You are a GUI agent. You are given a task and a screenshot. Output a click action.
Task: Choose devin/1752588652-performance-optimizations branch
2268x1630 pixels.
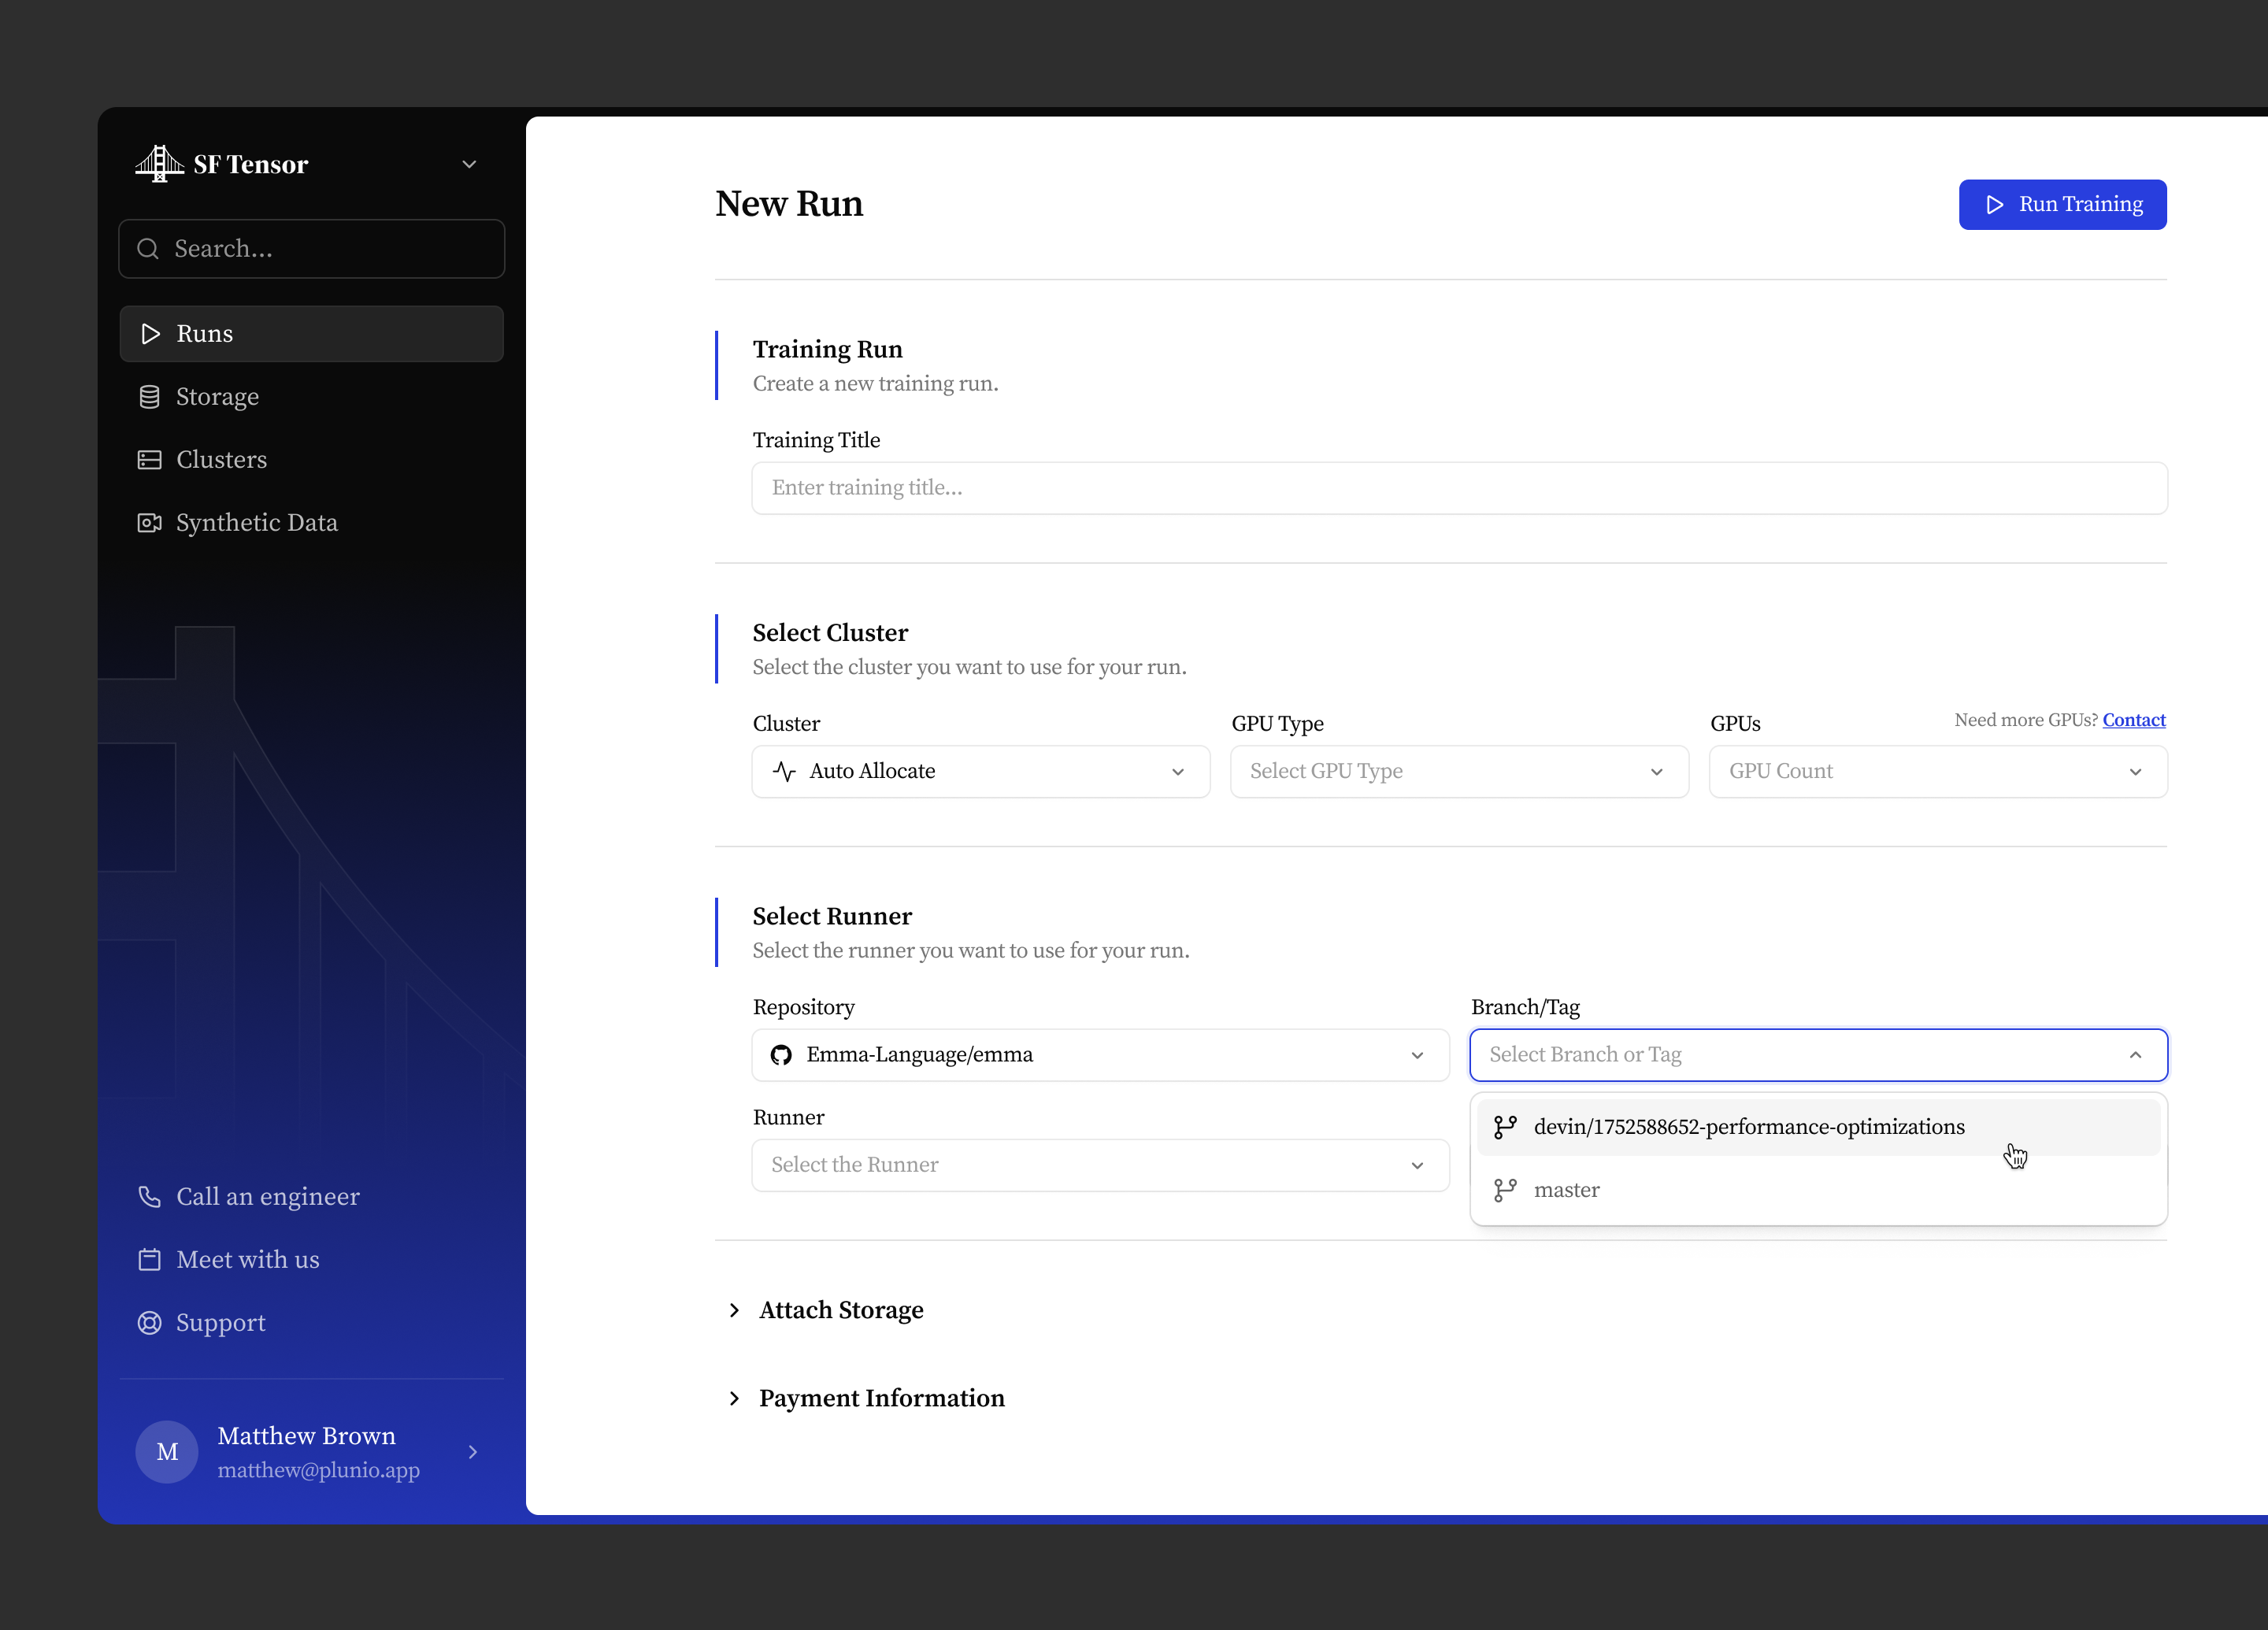(1818, 1127)
